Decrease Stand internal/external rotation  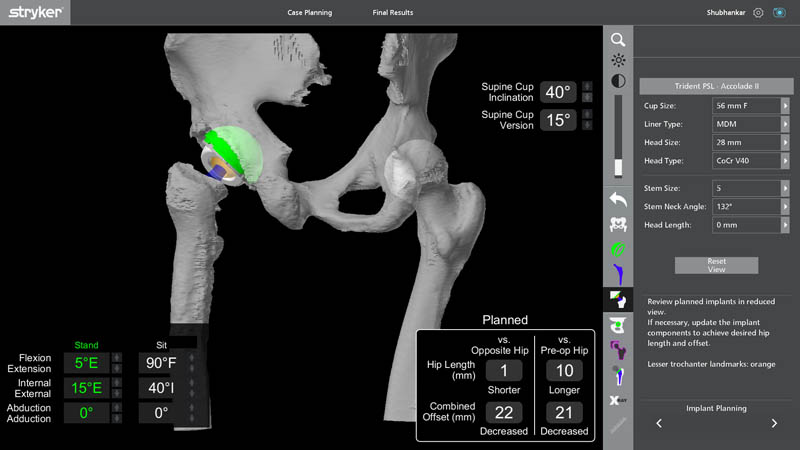[x=117, y=393]
